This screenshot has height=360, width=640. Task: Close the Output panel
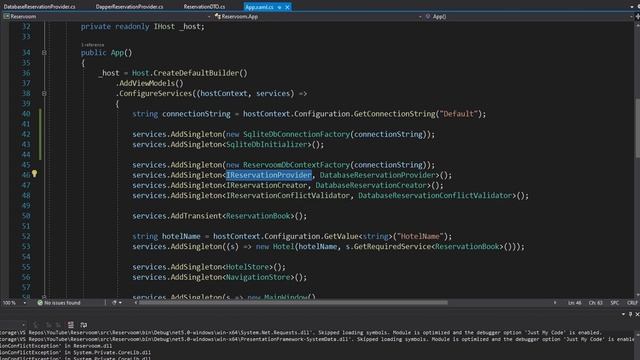click(x=637, y=314)
